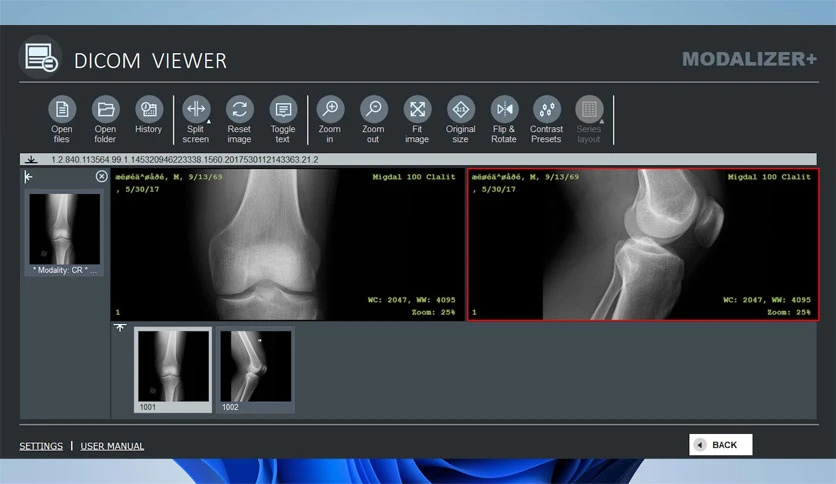Viewport: 836px width, 484px height.
Task: Open folder using the folder icon
Action: [x=106, y=109]
